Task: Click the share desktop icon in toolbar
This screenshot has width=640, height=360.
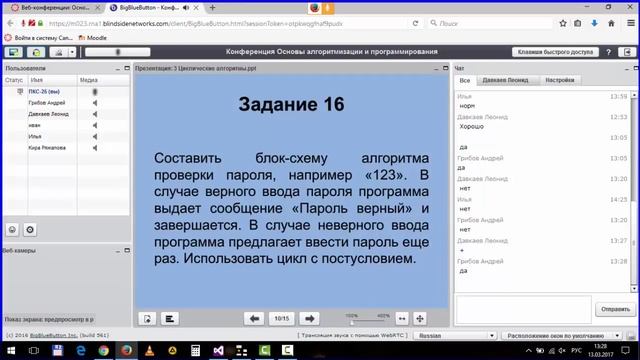Action: point(13,52)
